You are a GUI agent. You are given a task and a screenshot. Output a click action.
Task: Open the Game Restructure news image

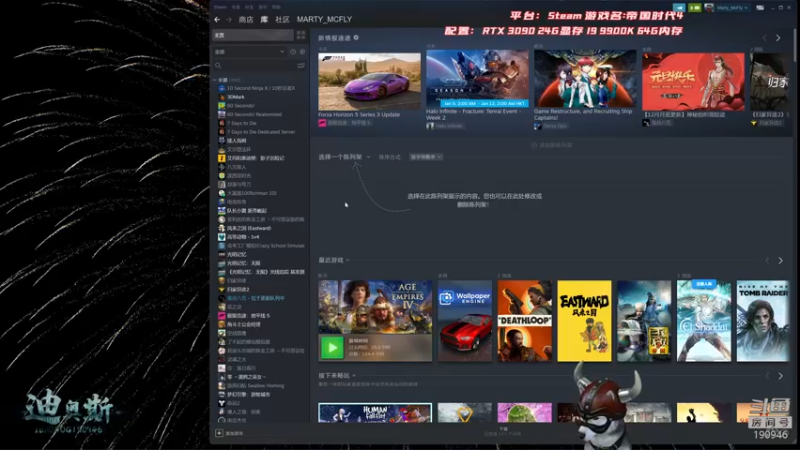[x=585, y=79]
